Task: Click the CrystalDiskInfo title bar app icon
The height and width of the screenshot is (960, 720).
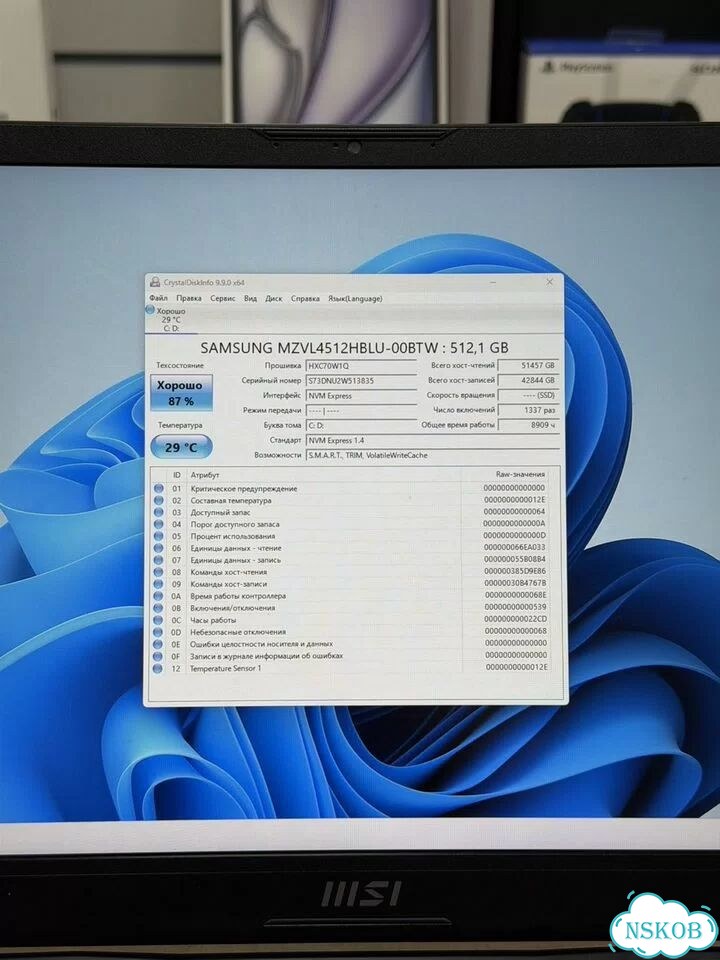Action: point(155,282)
